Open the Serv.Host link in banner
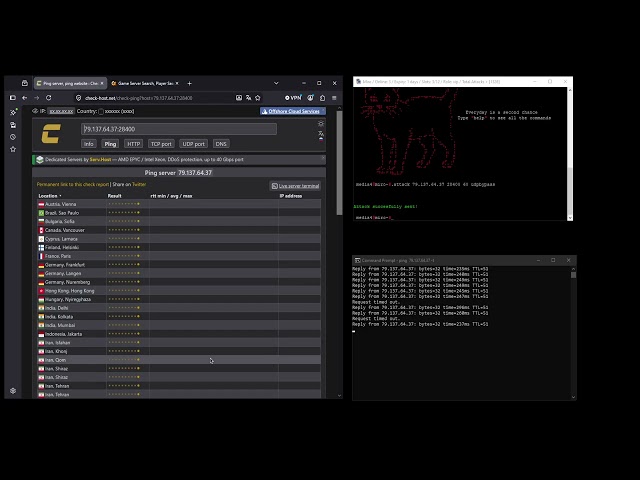 pos(100,160)
